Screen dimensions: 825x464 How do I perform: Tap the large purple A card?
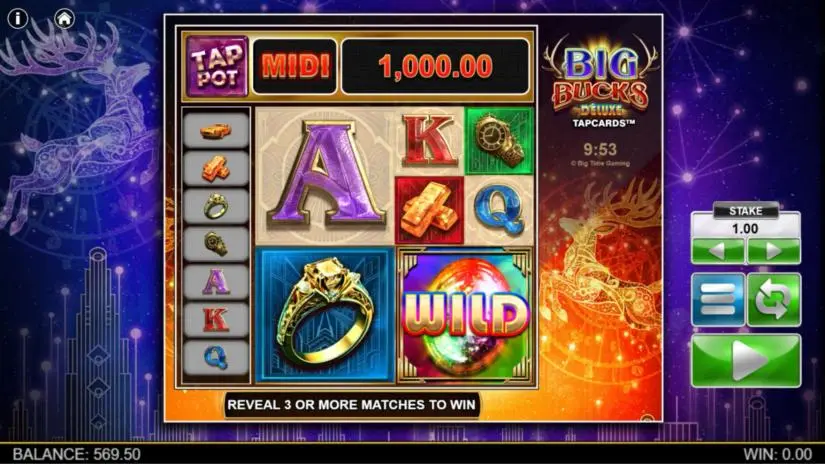325,176
